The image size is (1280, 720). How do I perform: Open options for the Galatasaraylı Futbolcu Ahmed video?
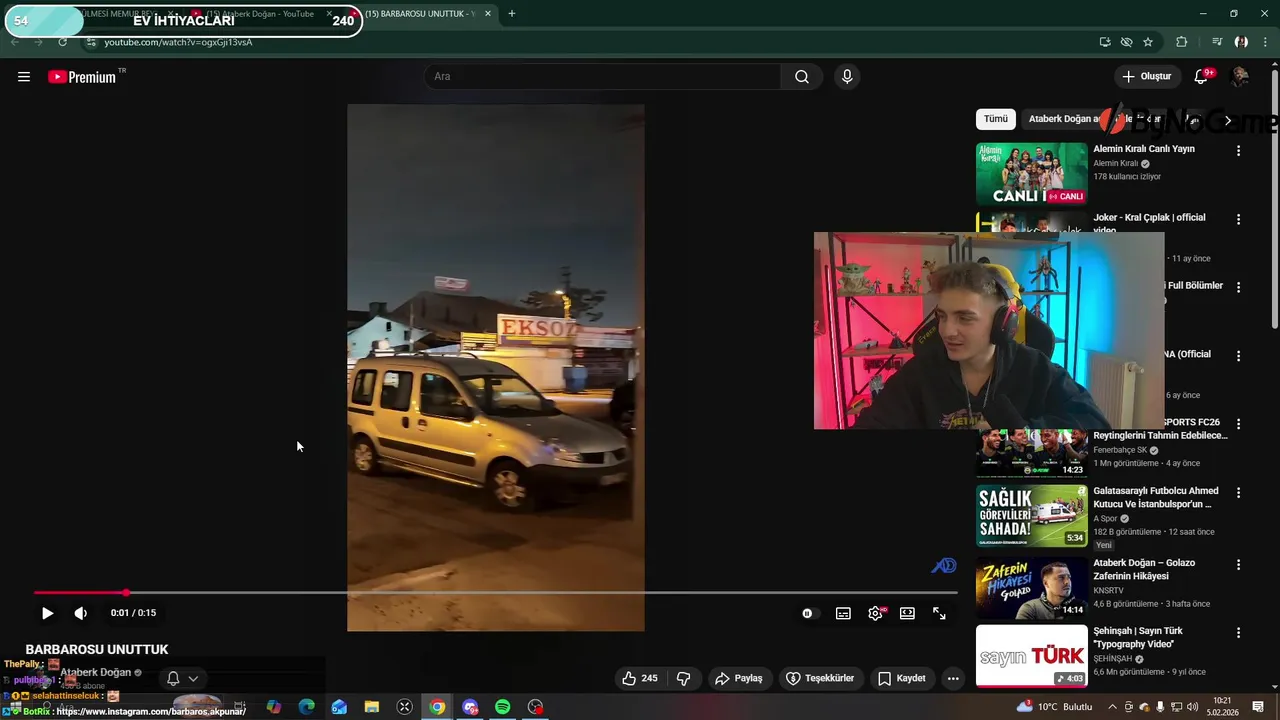1238,492
